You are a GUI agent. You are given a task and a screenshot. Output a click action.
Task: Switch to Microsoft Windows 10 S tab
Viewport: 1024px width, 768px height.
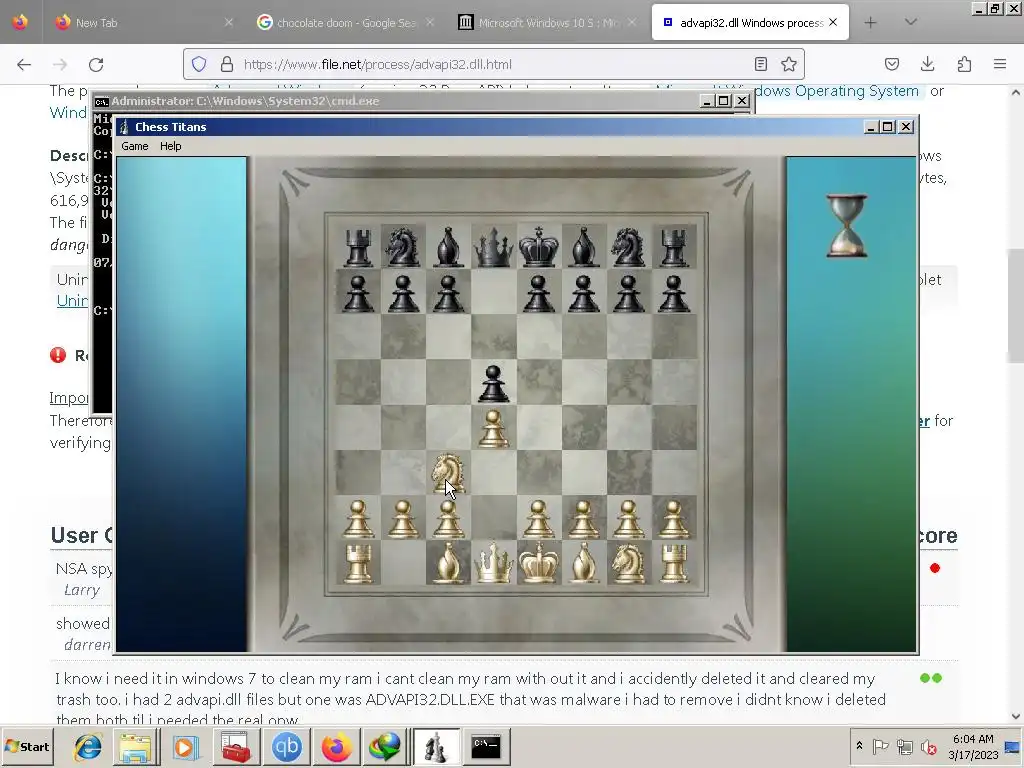tap(549, 23)
